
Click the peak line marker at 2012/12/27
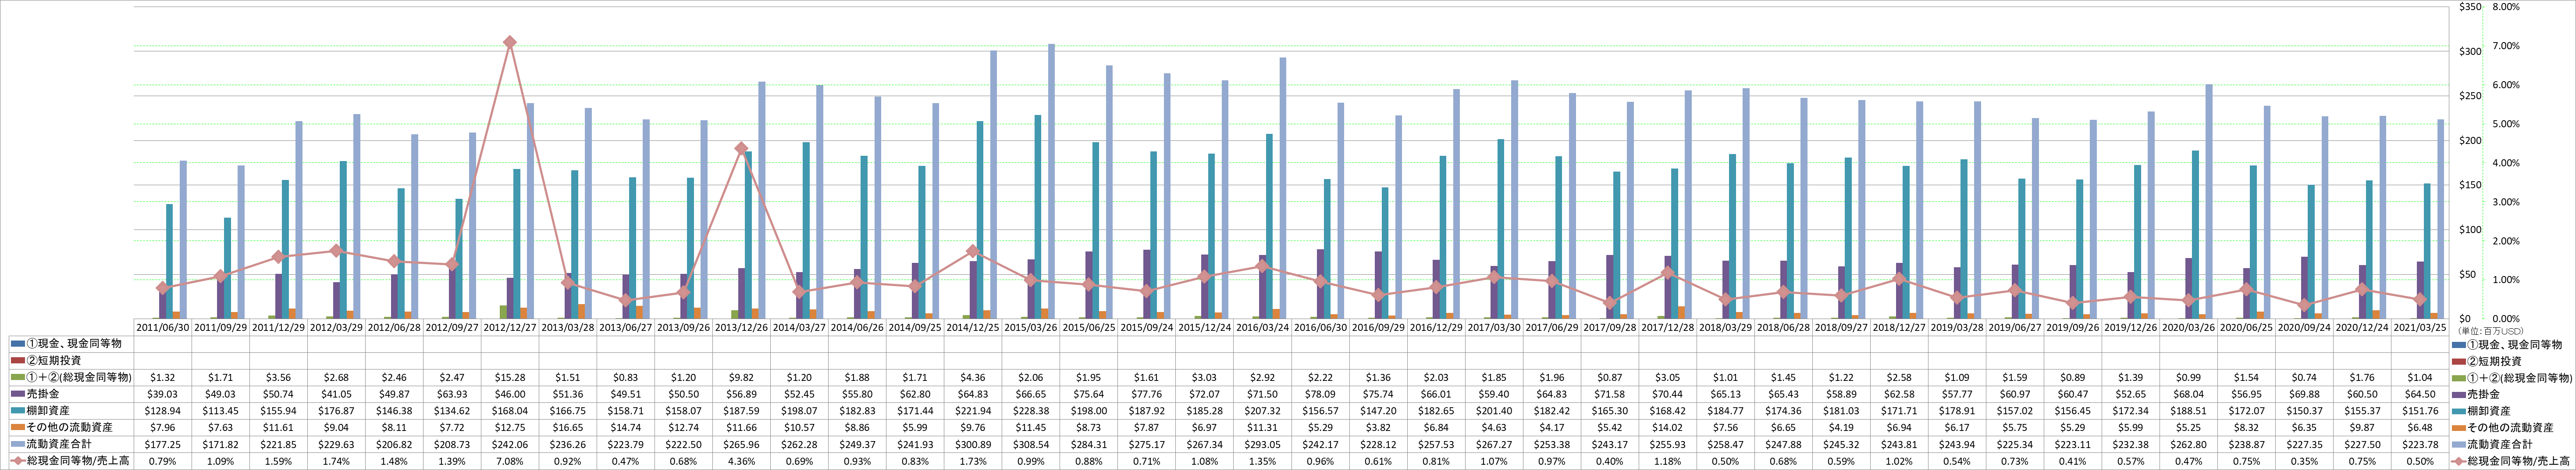(510, 43)
